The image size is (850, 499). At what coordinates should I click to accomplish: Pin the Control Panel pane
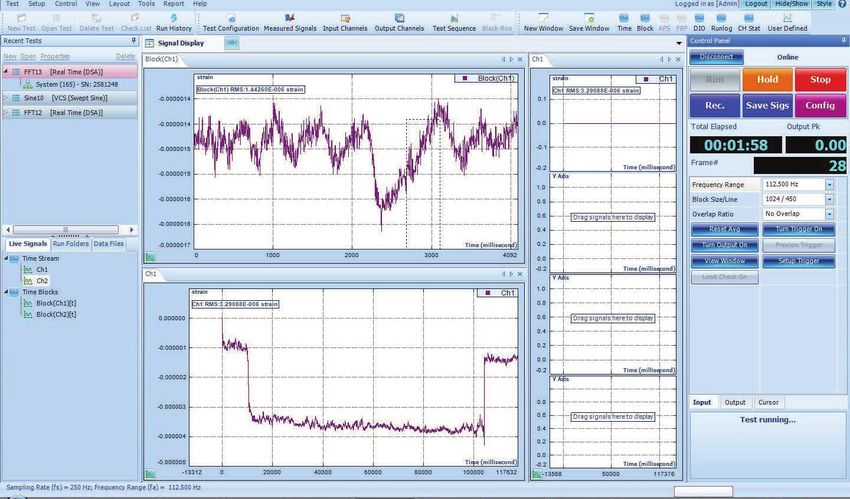tap(843, 41)
